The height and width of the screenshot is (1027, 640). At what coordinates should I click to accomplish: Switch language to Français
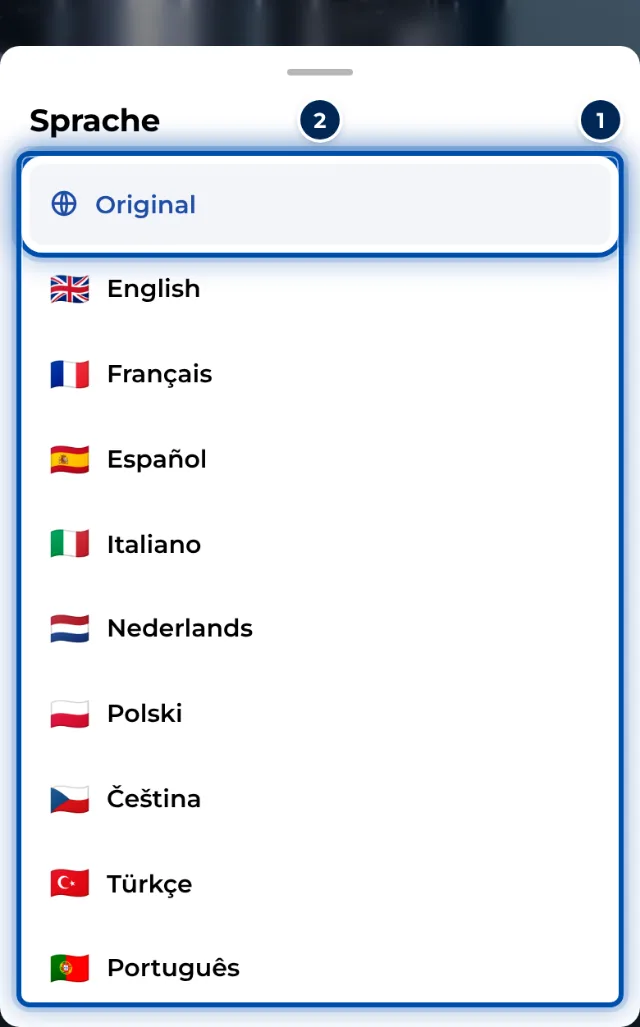320,375
